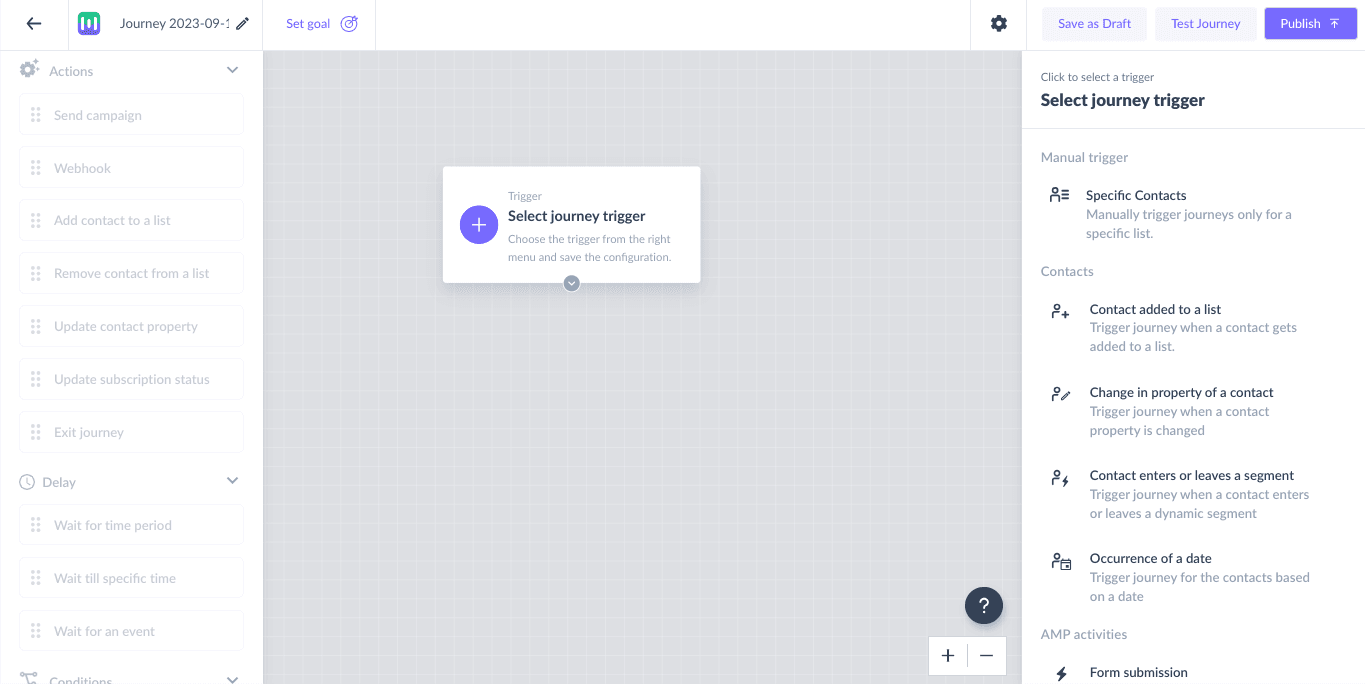Image resolution: width=1365 pixels, height=684 pixels.
Task: Click the target icon next to Set goal
Action: (x=346, y=23)
